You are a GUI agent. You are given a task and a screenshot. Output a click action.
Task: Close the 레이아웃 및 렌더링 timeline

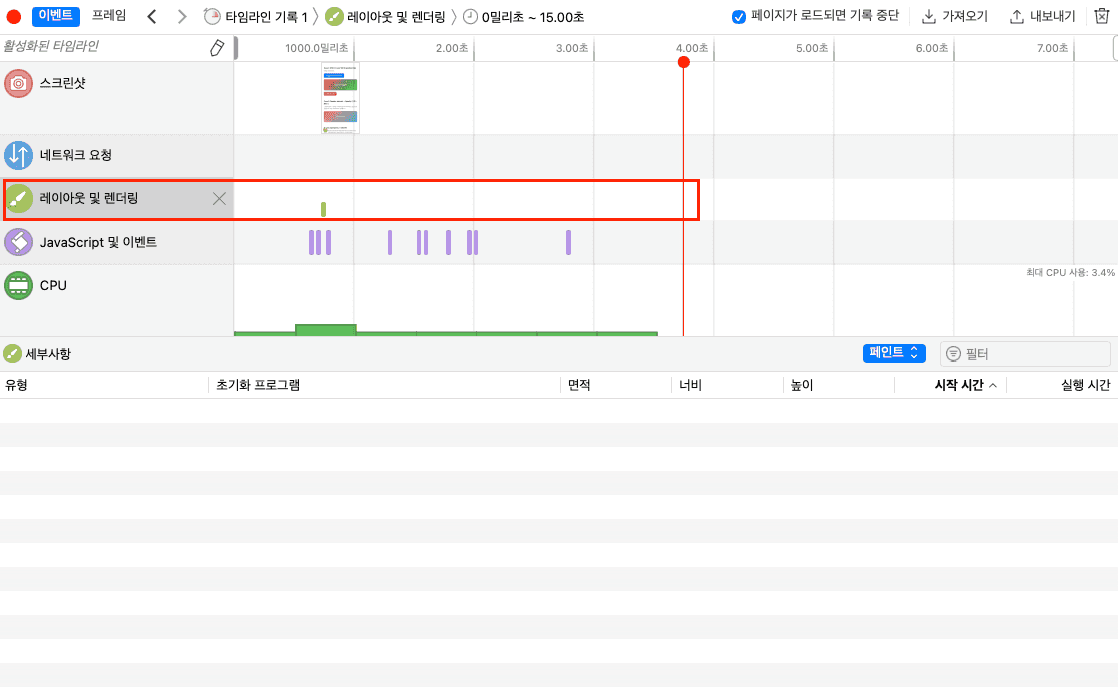pos(219,199)
